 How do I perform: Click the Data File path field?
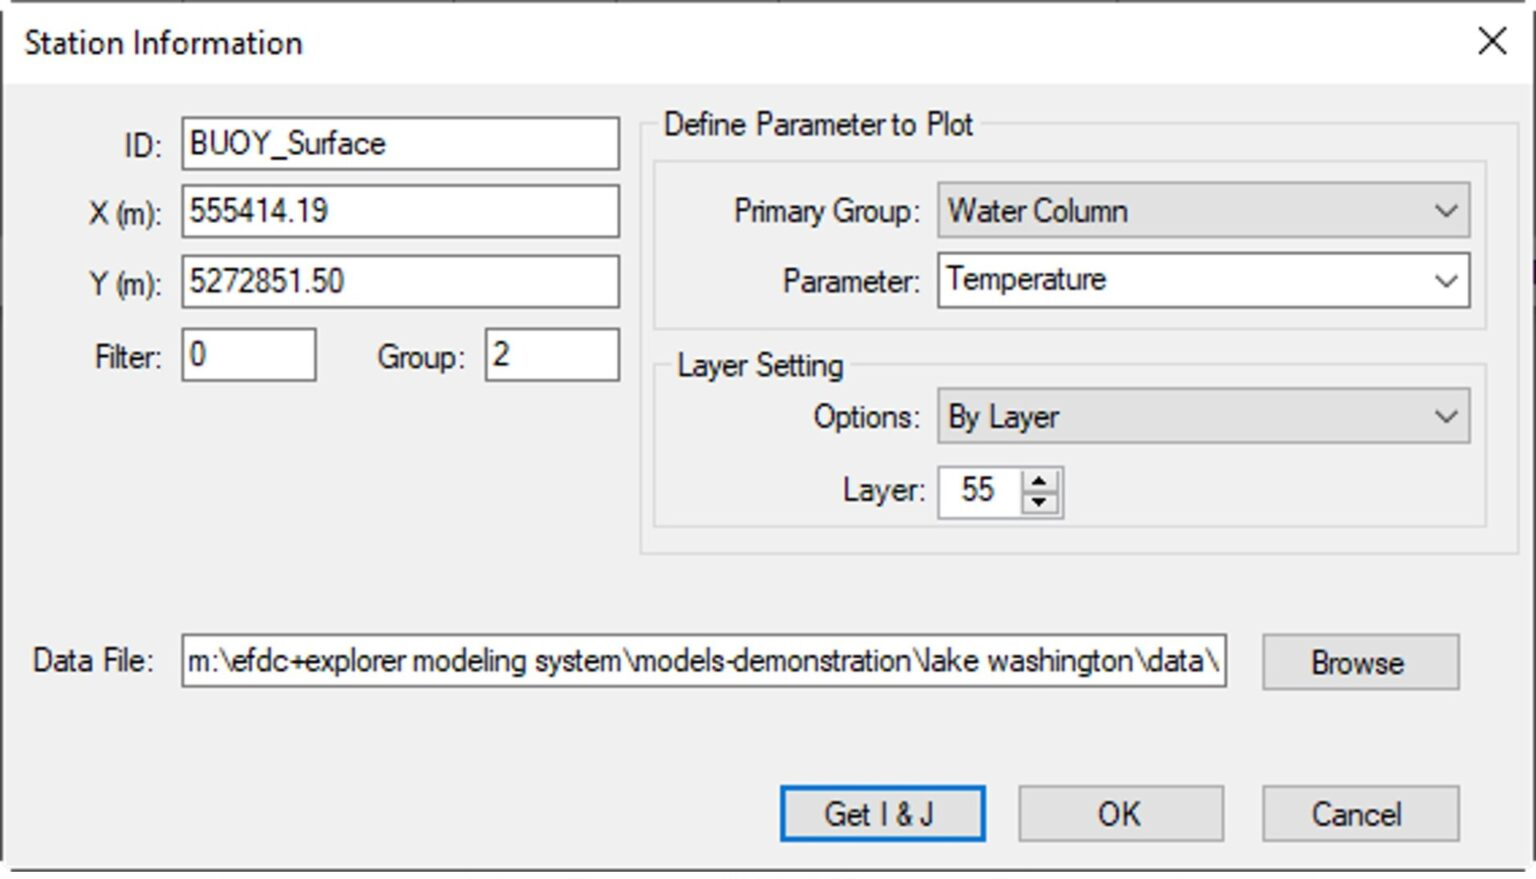pos(703,661)
